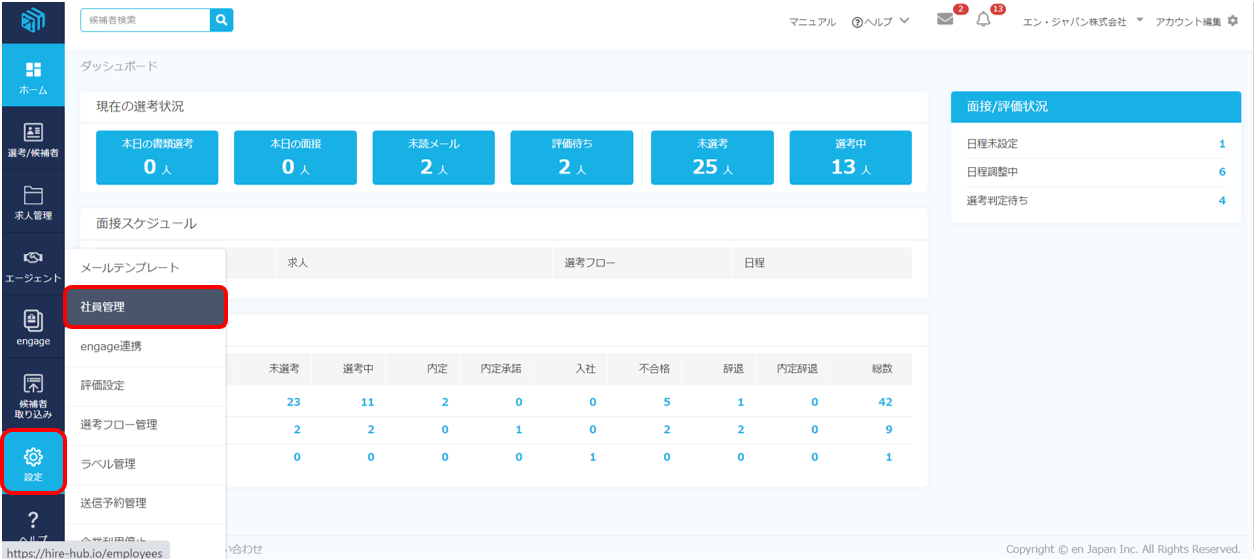The image size is (1254, 560).
Task: Select 社員管理 from the settings menu
Action: point(145,307)
